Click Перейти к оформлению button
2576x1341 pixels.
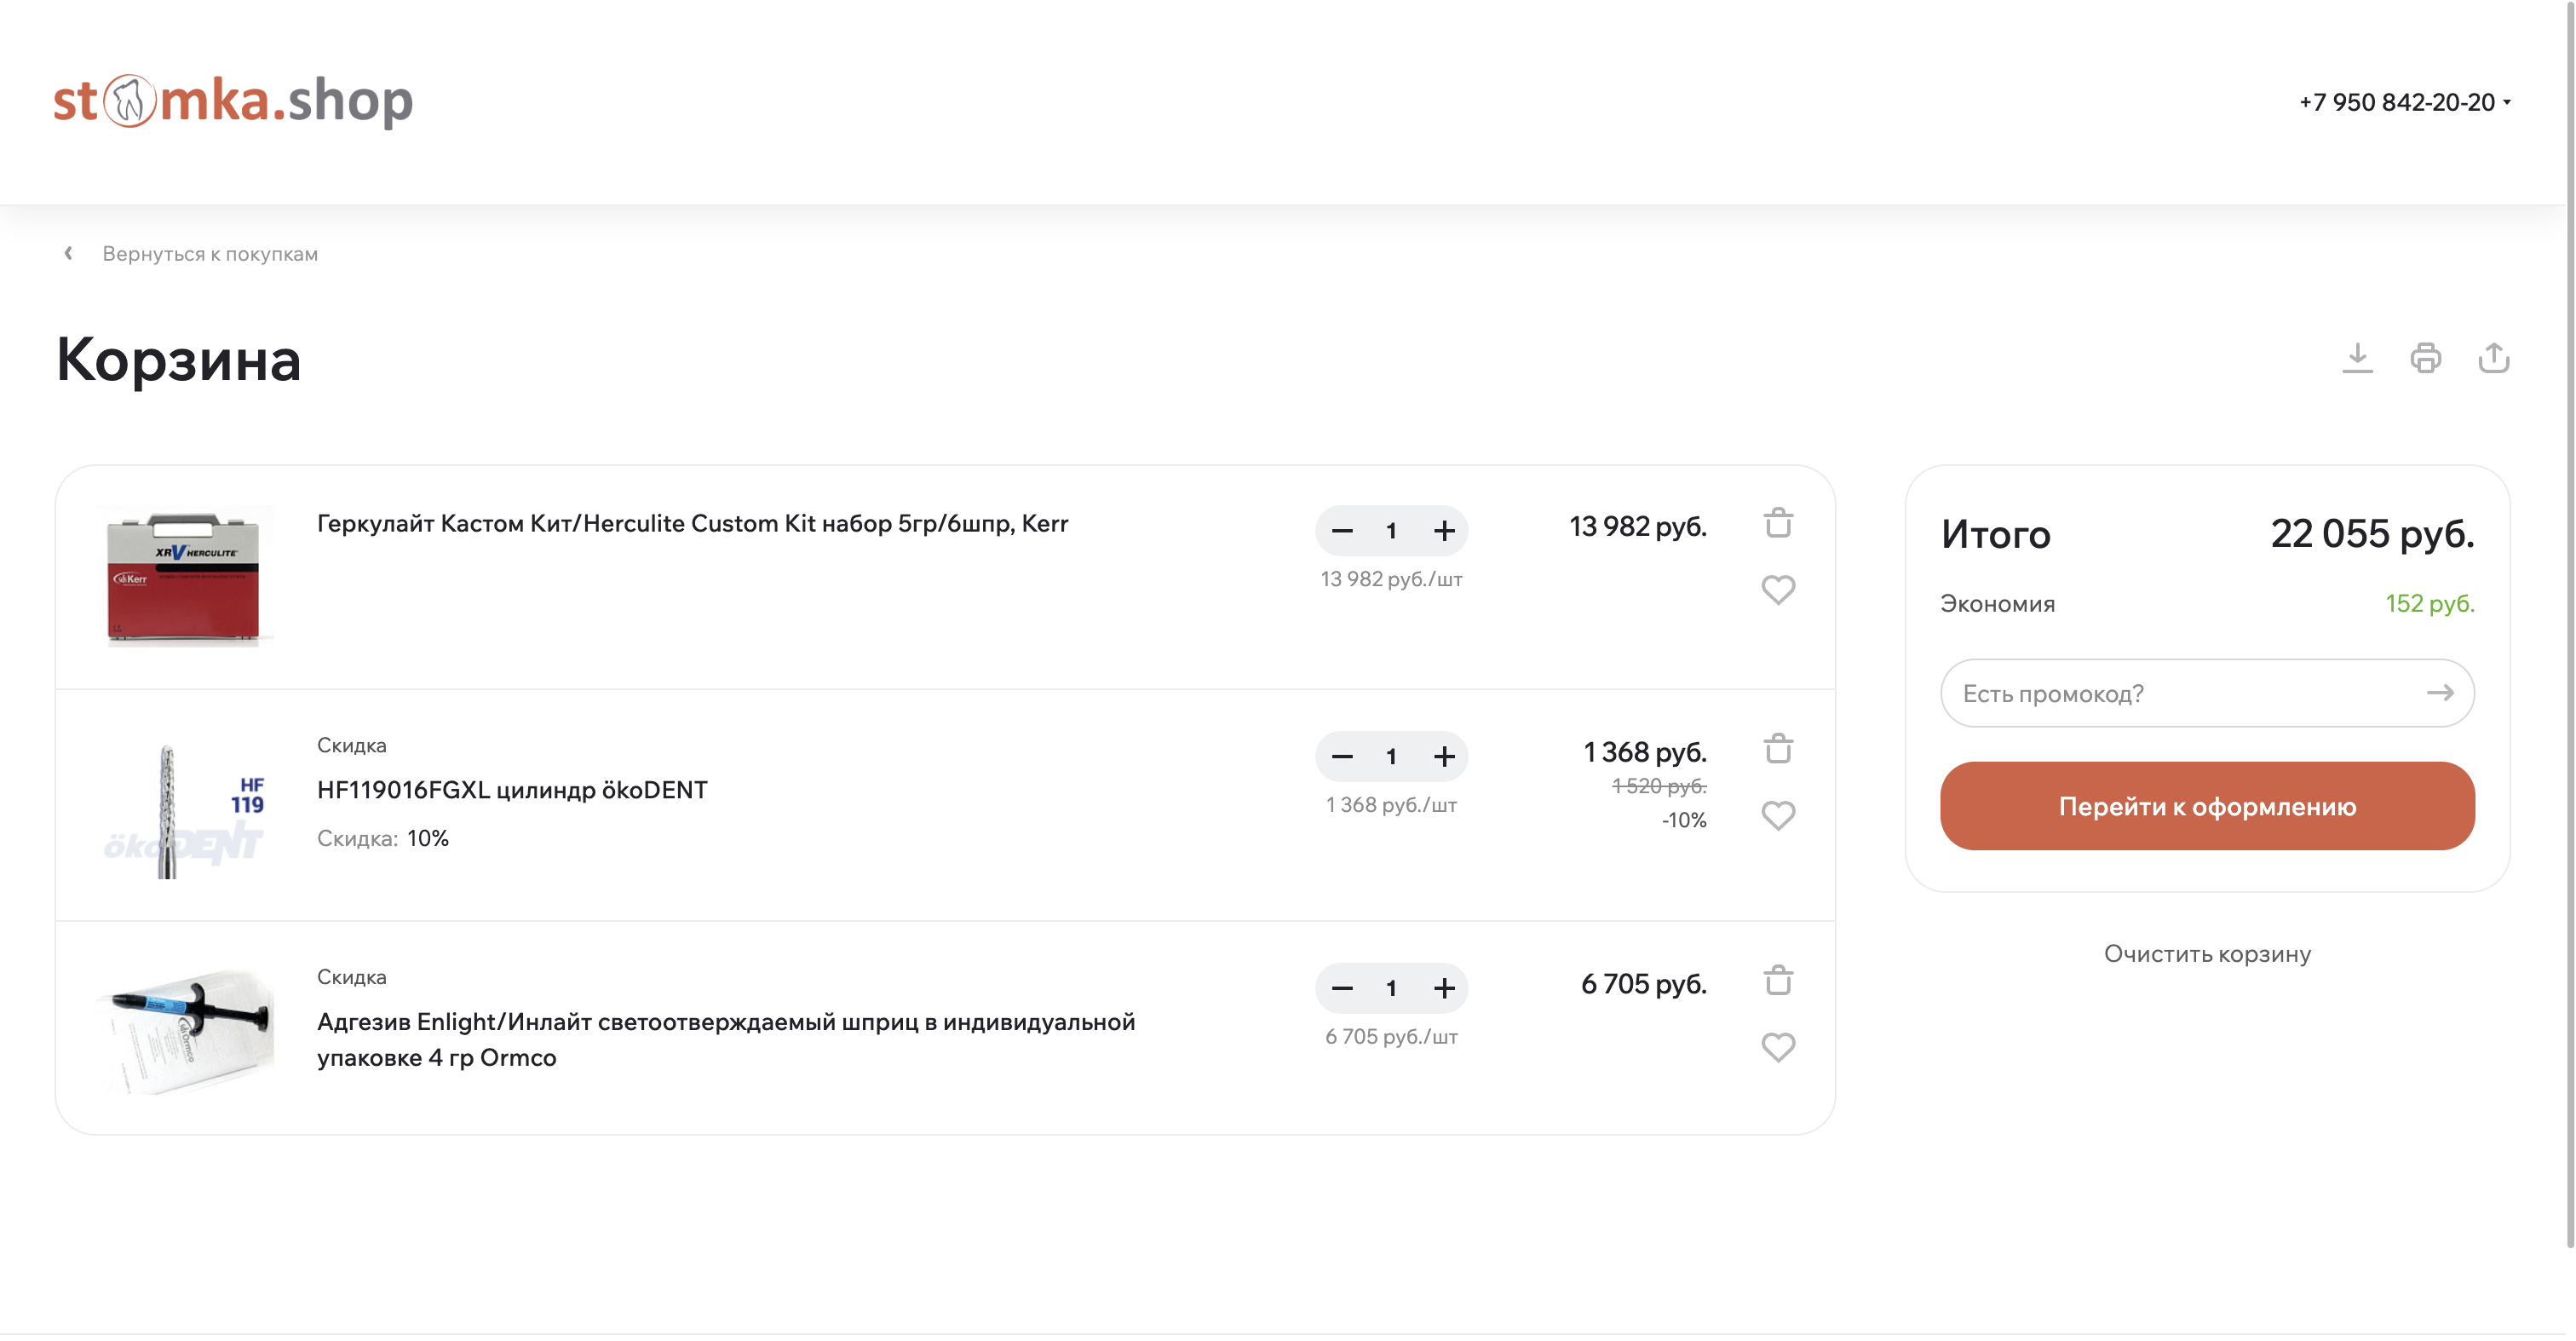2207,807
